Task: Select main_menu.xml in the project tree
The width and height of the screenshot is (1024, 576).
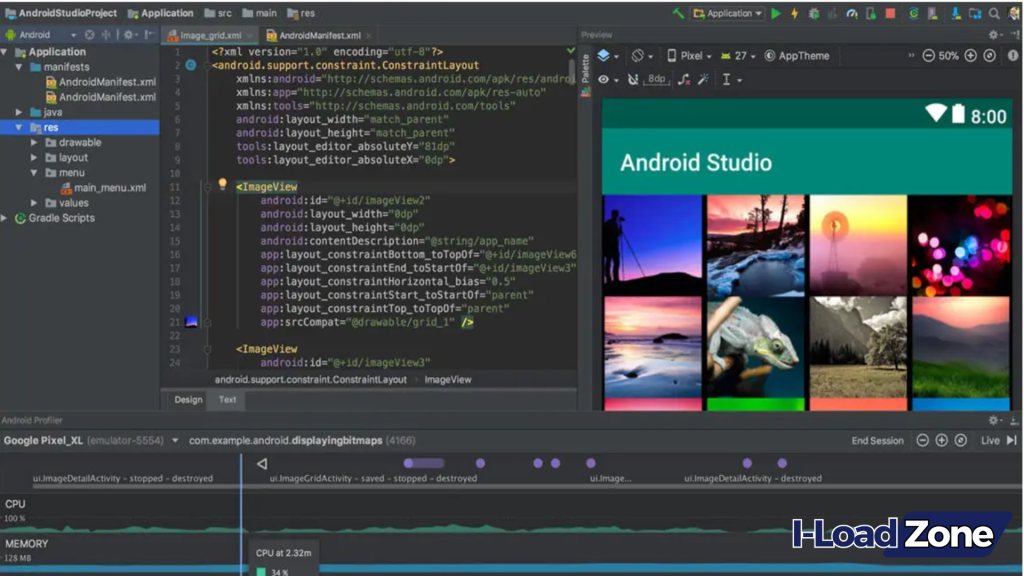Action: click(110, 189)
